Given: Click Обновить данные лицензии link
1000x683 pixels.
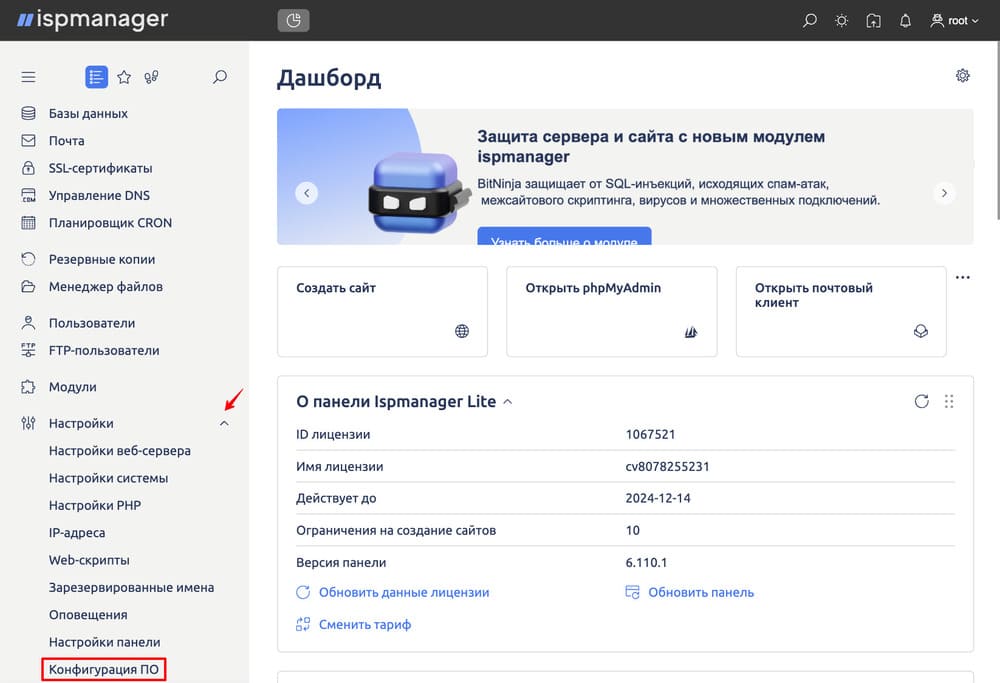Looking at the screenshot, I should 393,592.
